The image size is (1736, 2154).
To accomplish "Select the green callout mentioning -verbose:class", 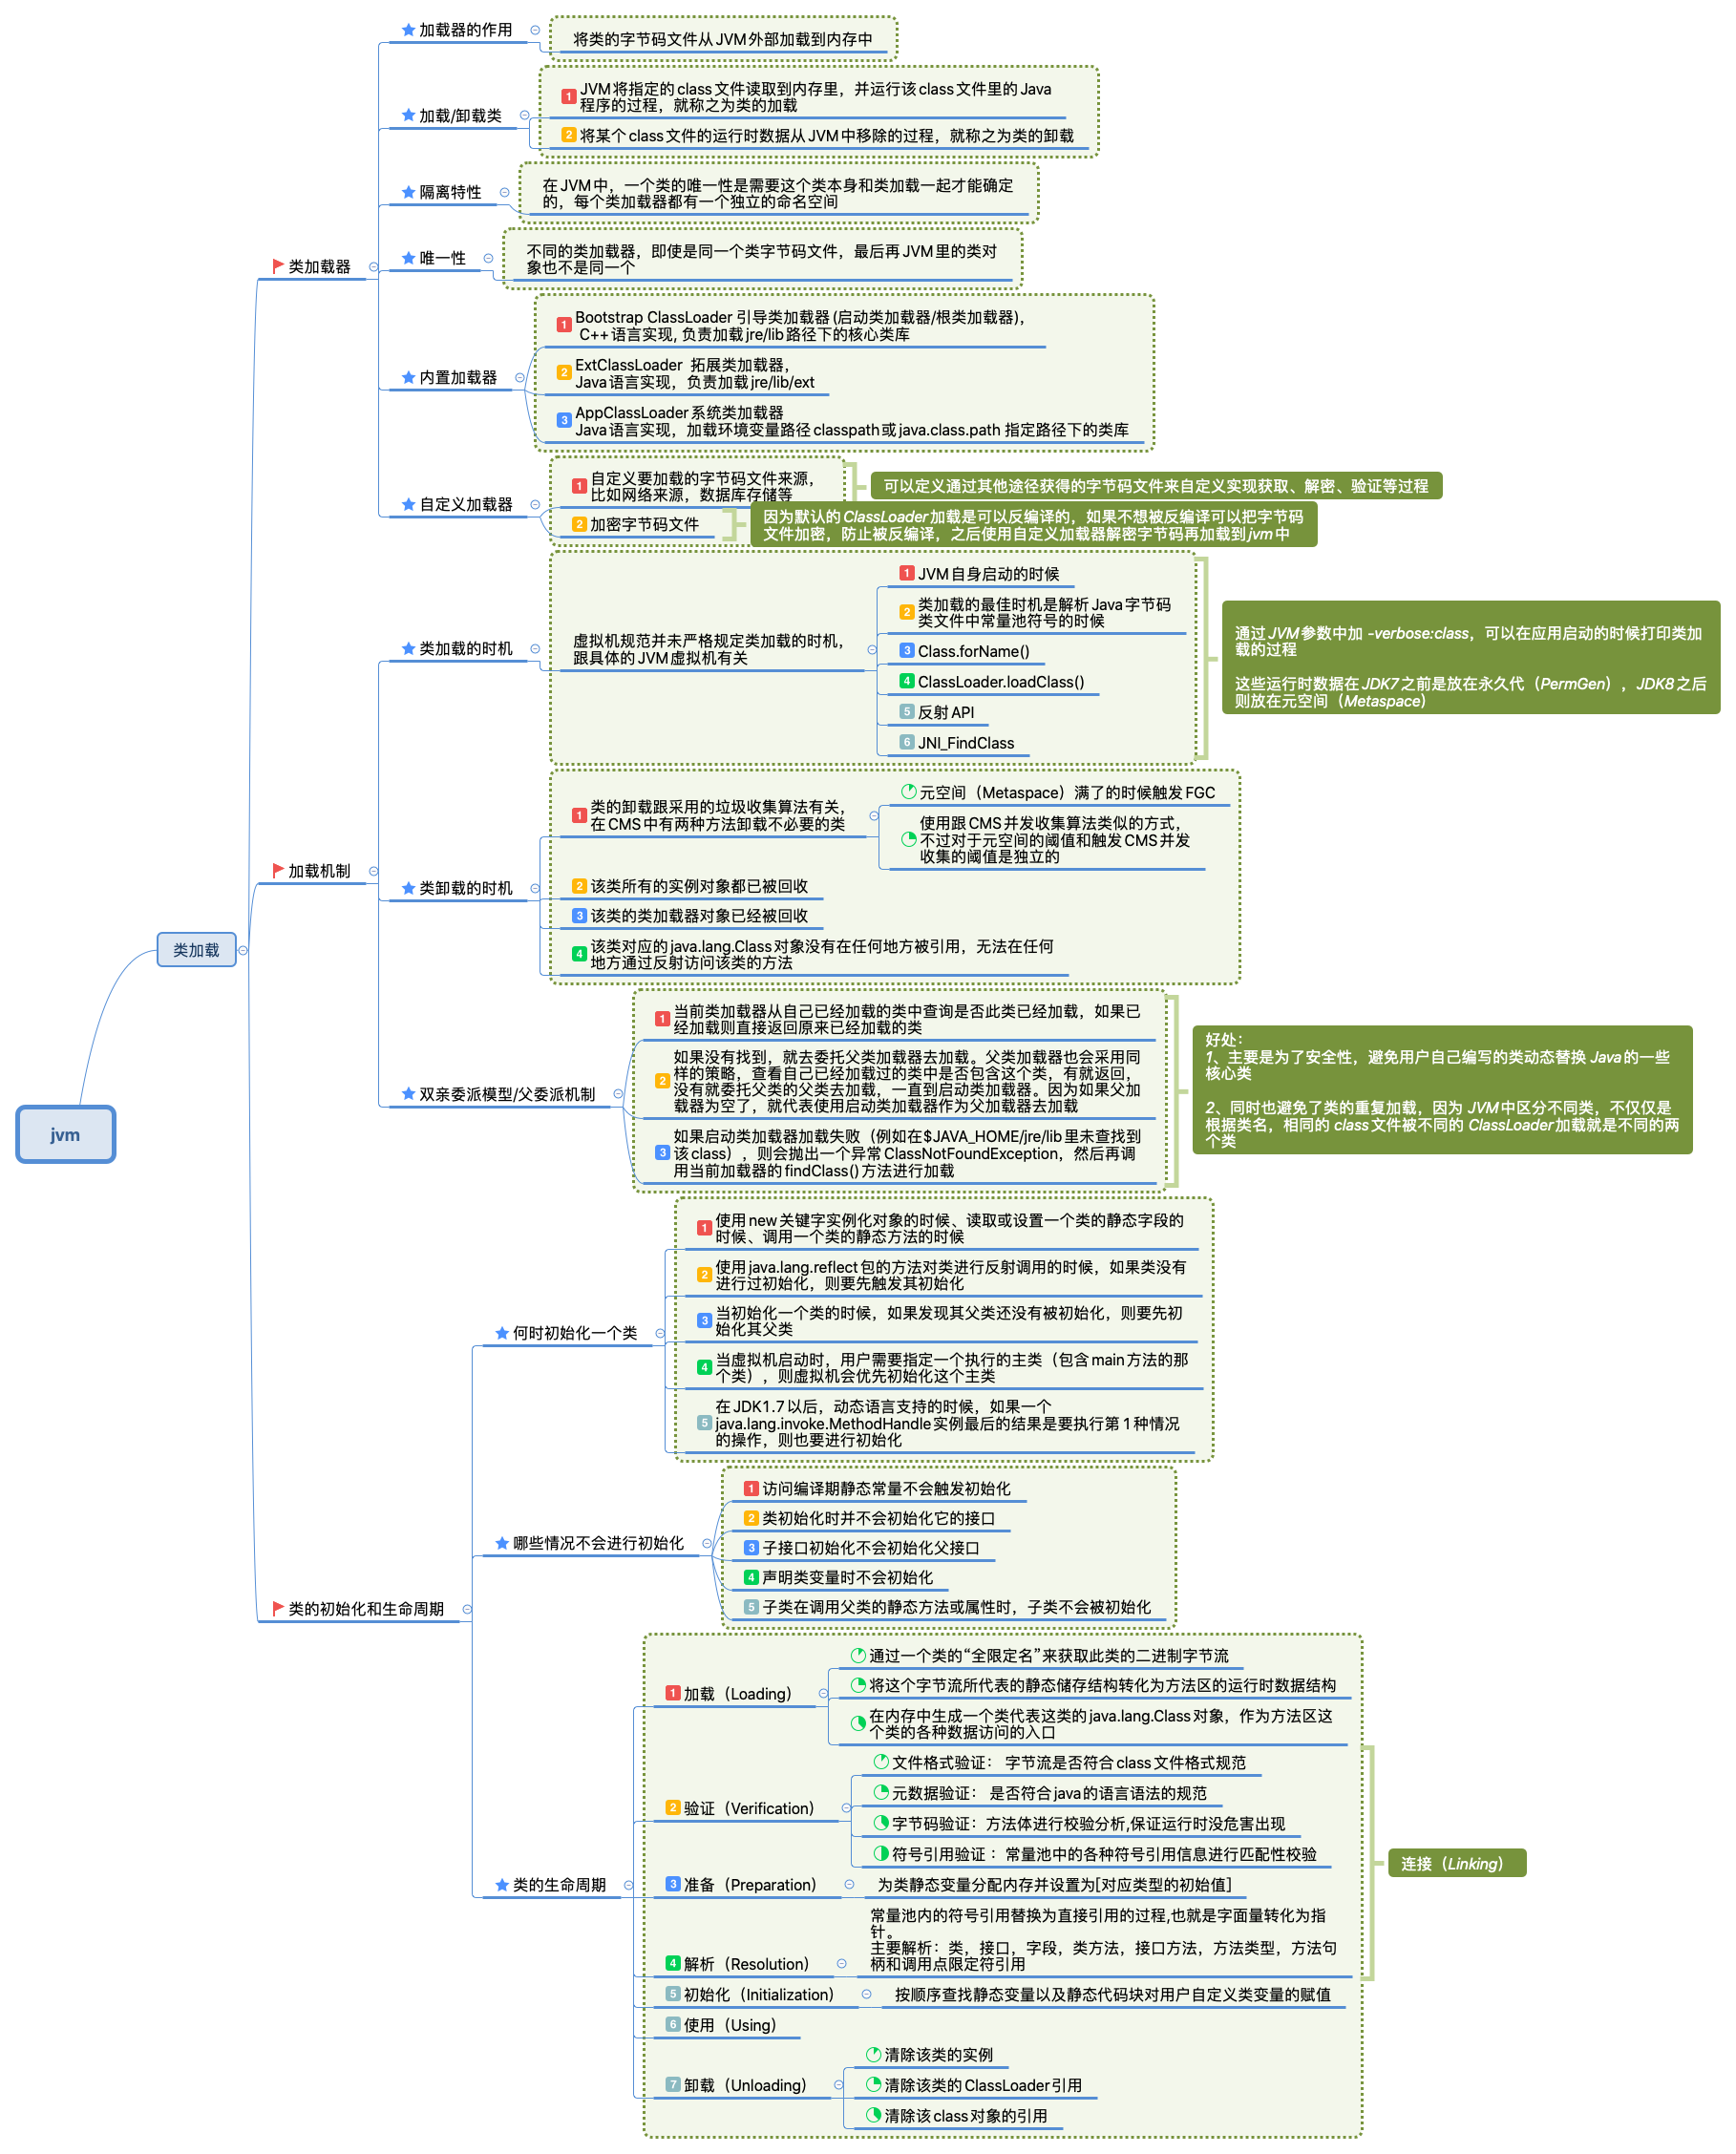I will [1471, 657].
